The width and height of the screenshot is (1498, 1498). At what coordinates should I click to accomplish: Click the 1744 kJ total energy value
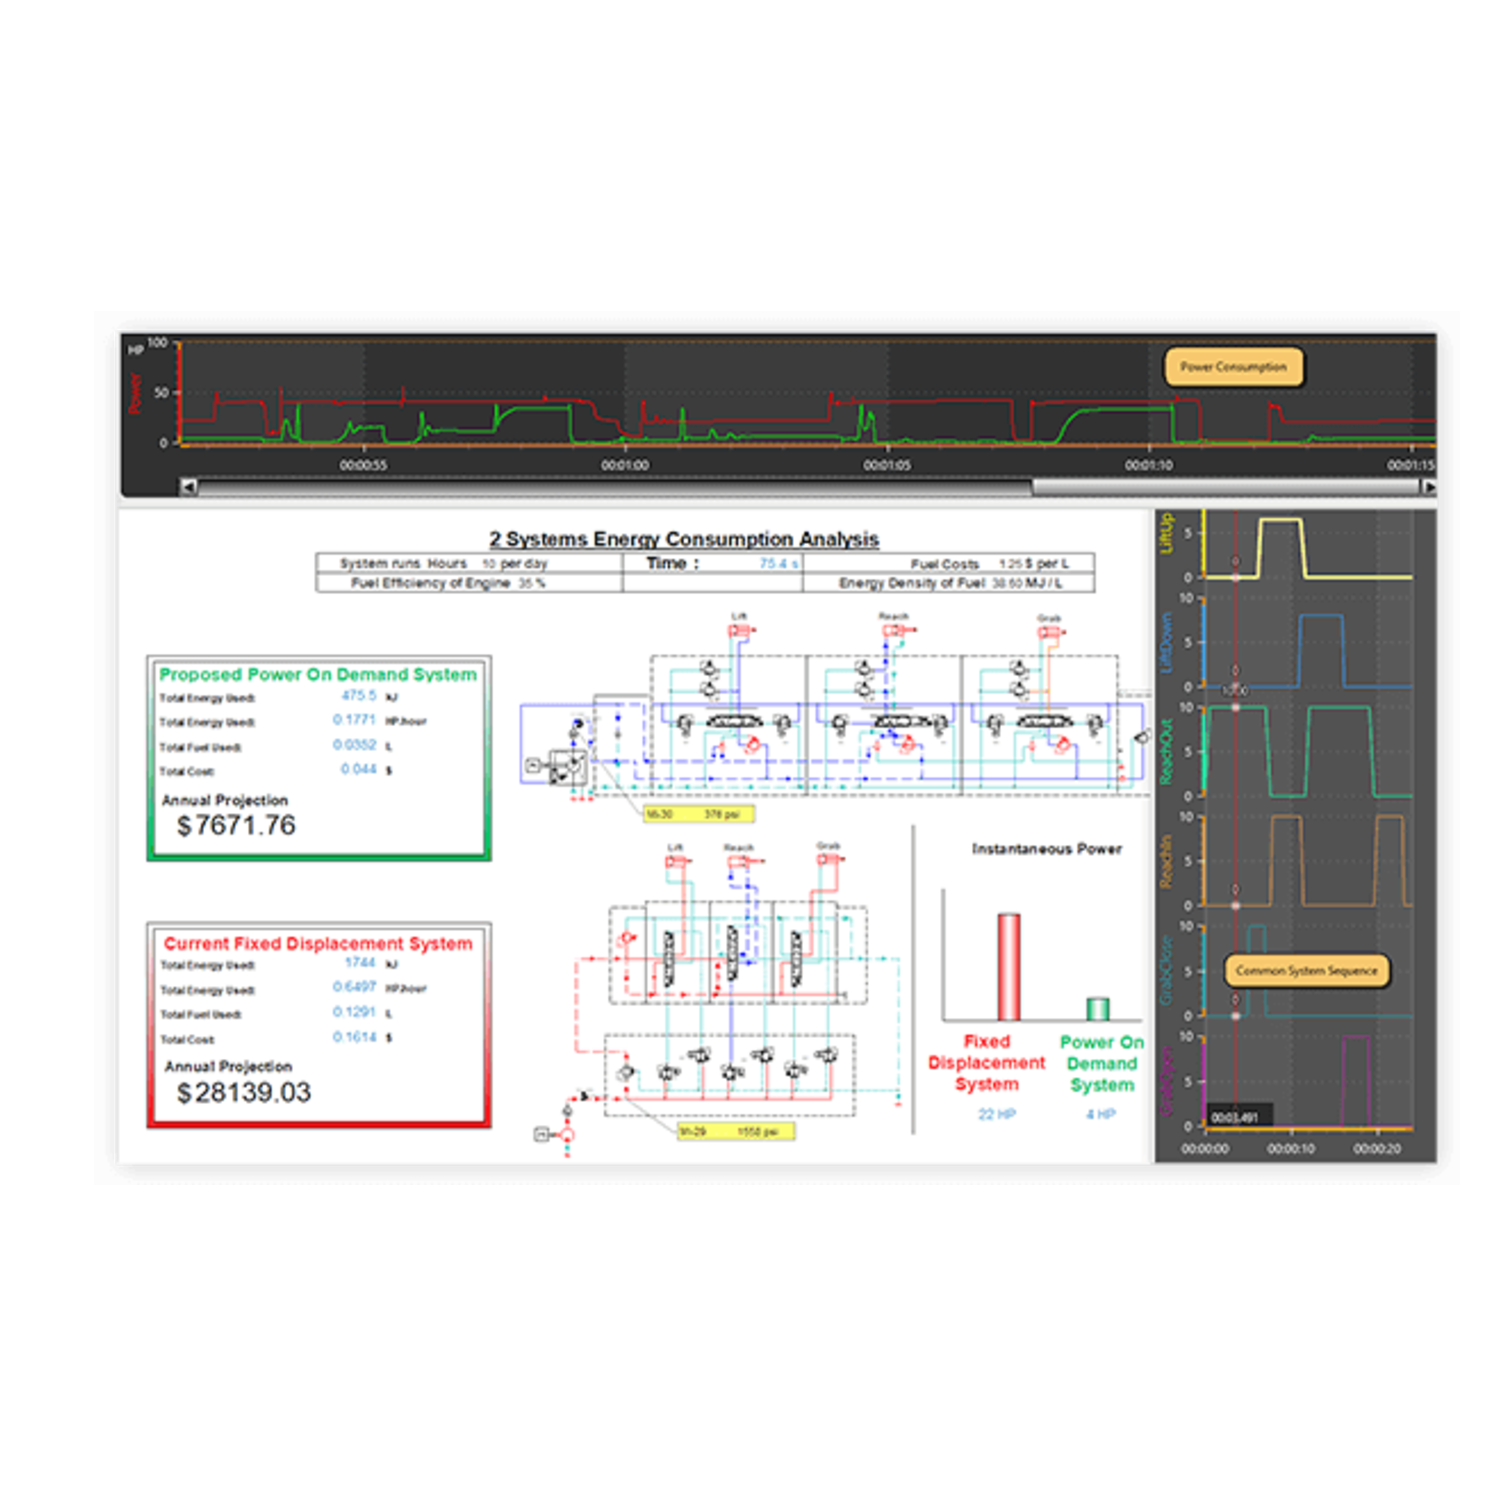[x=360, y=963]
